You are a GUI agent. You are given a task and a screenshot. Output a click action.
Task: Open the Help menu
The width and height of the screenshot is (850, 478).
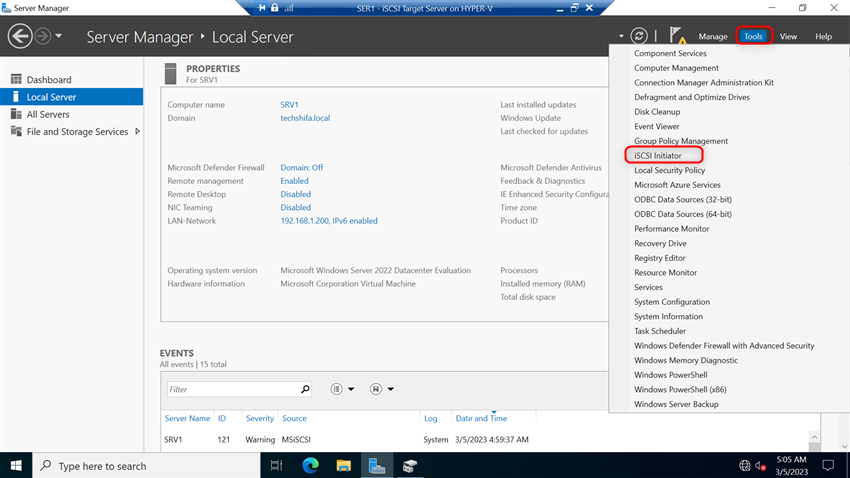[823, 36]
